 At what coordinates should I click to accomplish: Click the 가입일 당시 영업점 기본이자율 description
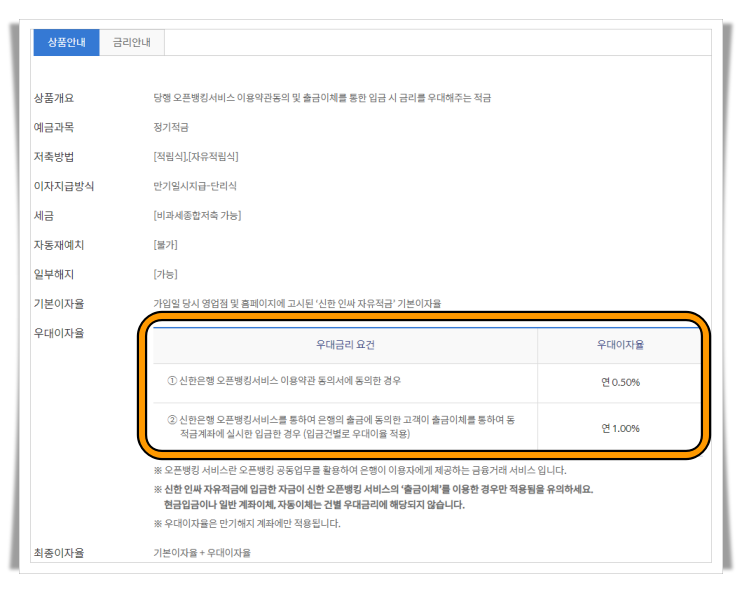(297, 304)
